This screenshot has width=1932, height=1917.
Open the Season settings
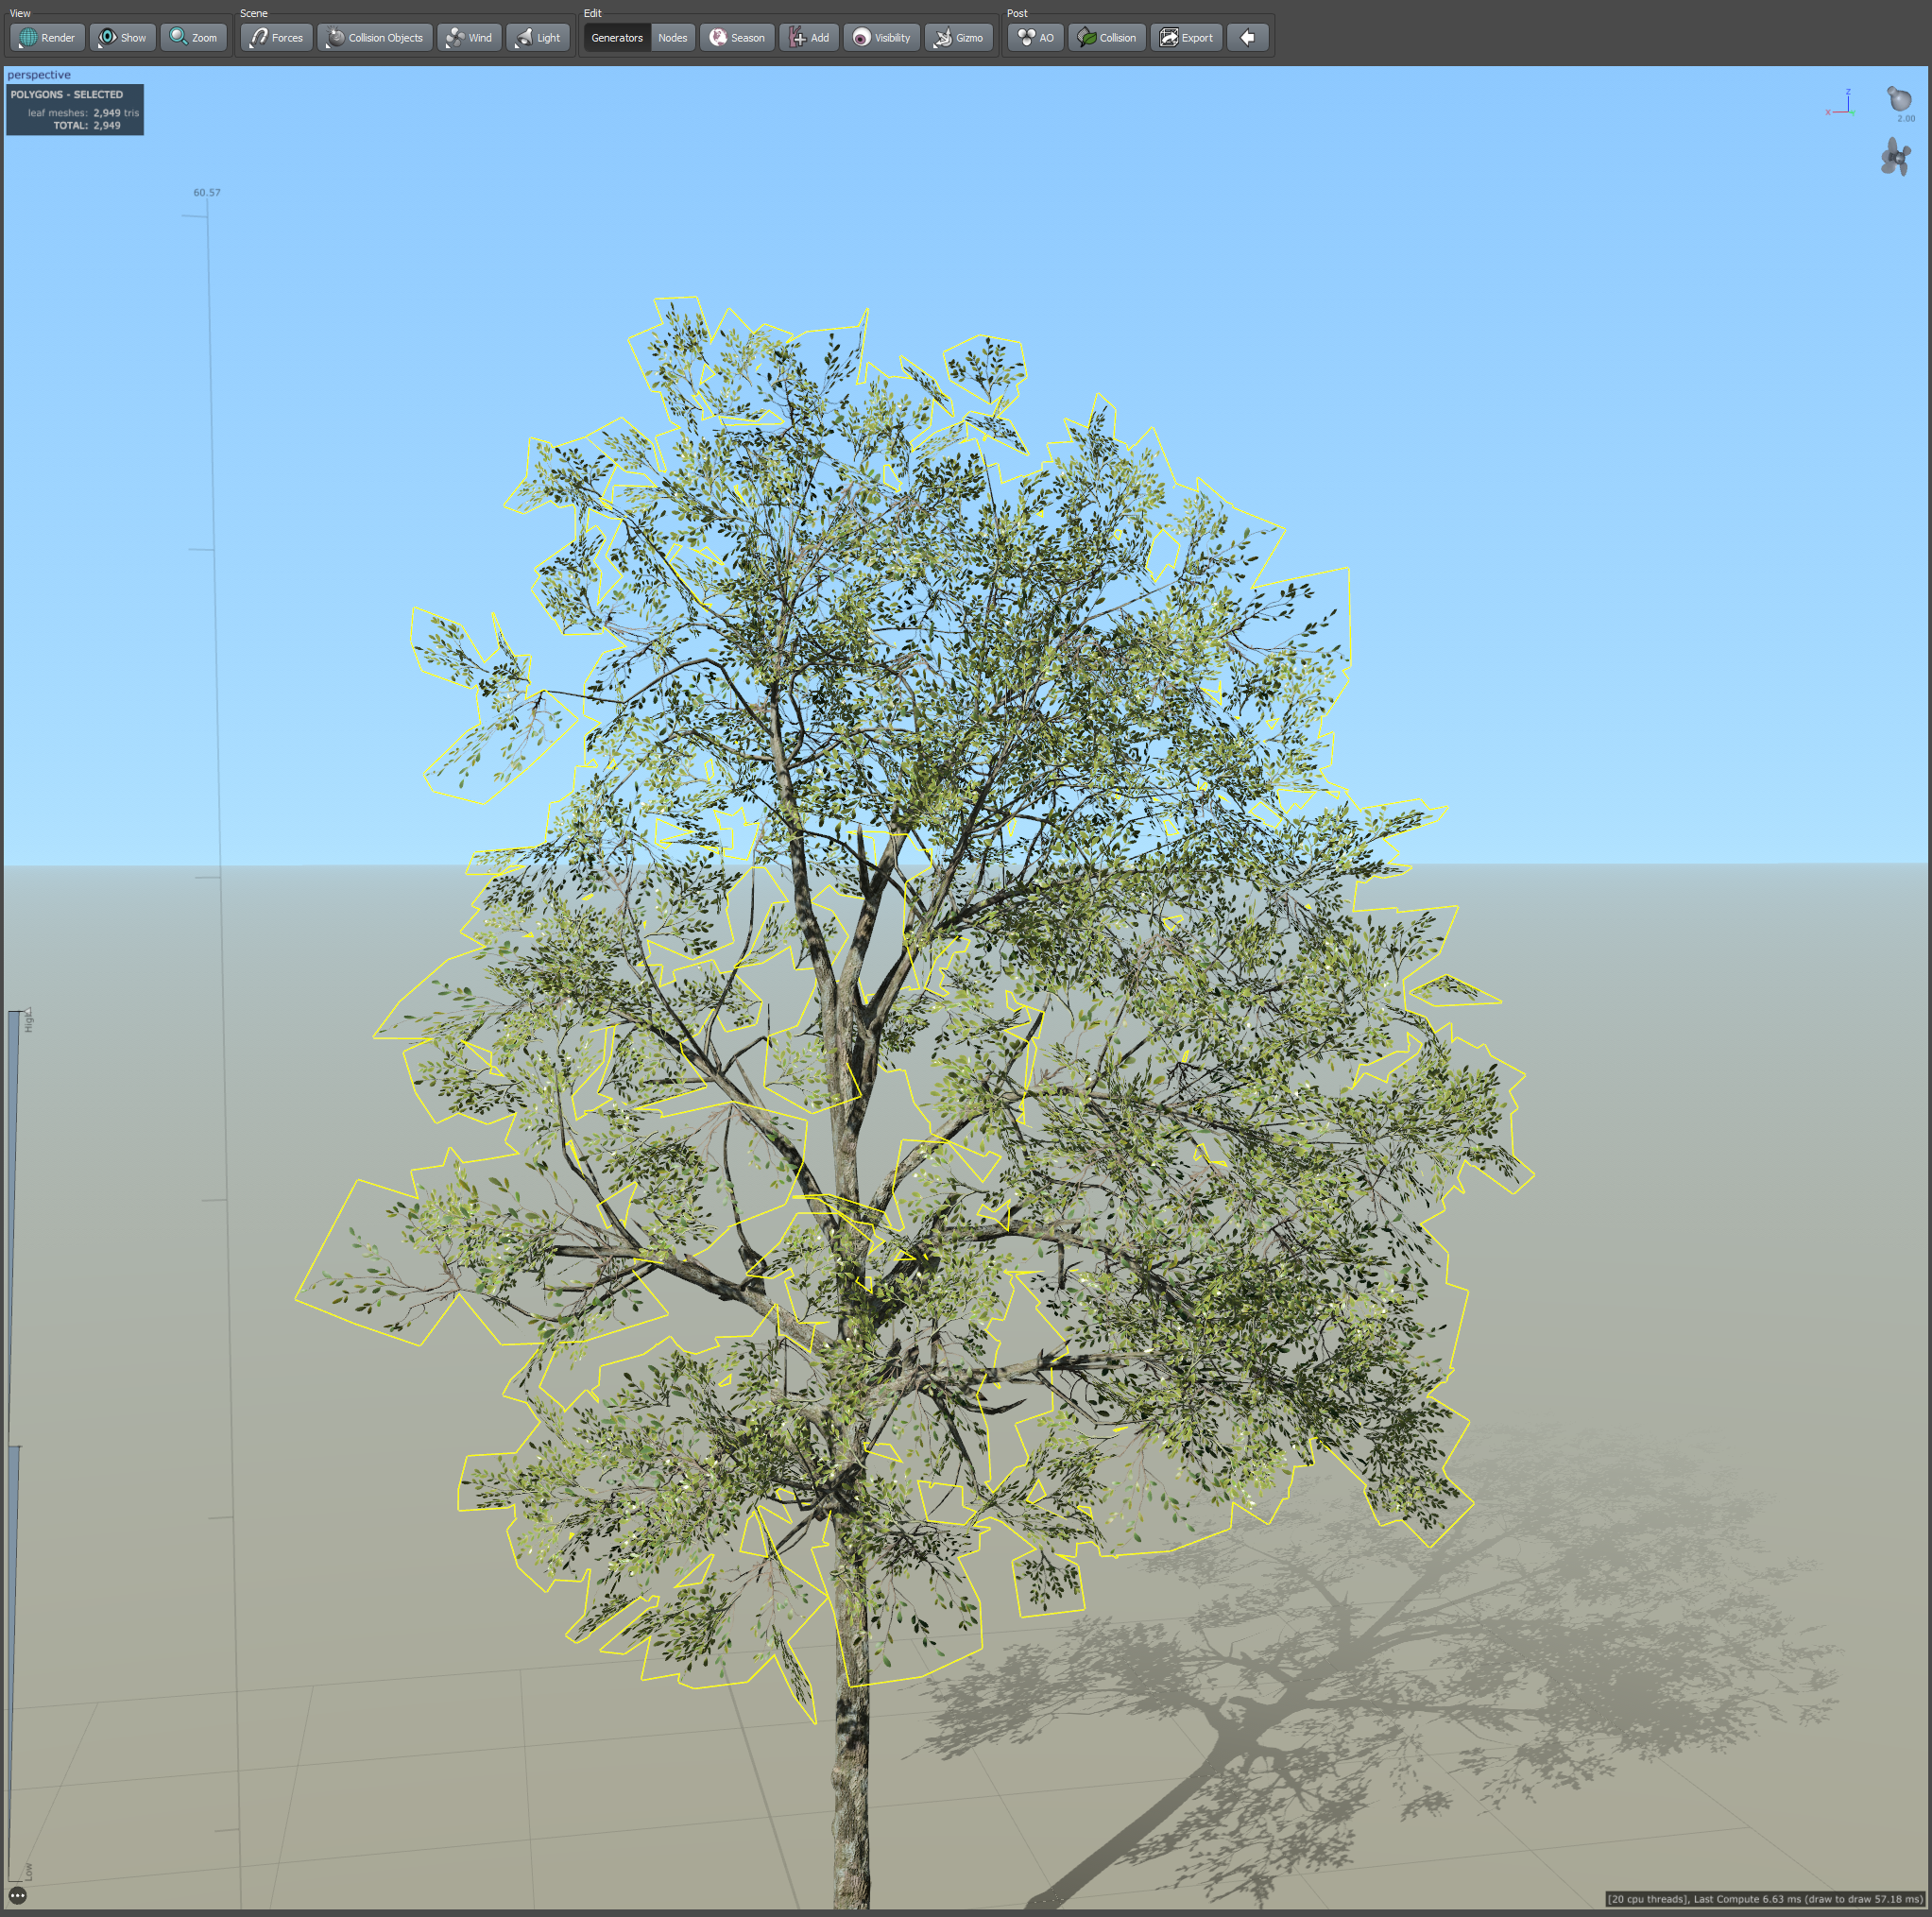pyautogui.click(x=737, y=38)
